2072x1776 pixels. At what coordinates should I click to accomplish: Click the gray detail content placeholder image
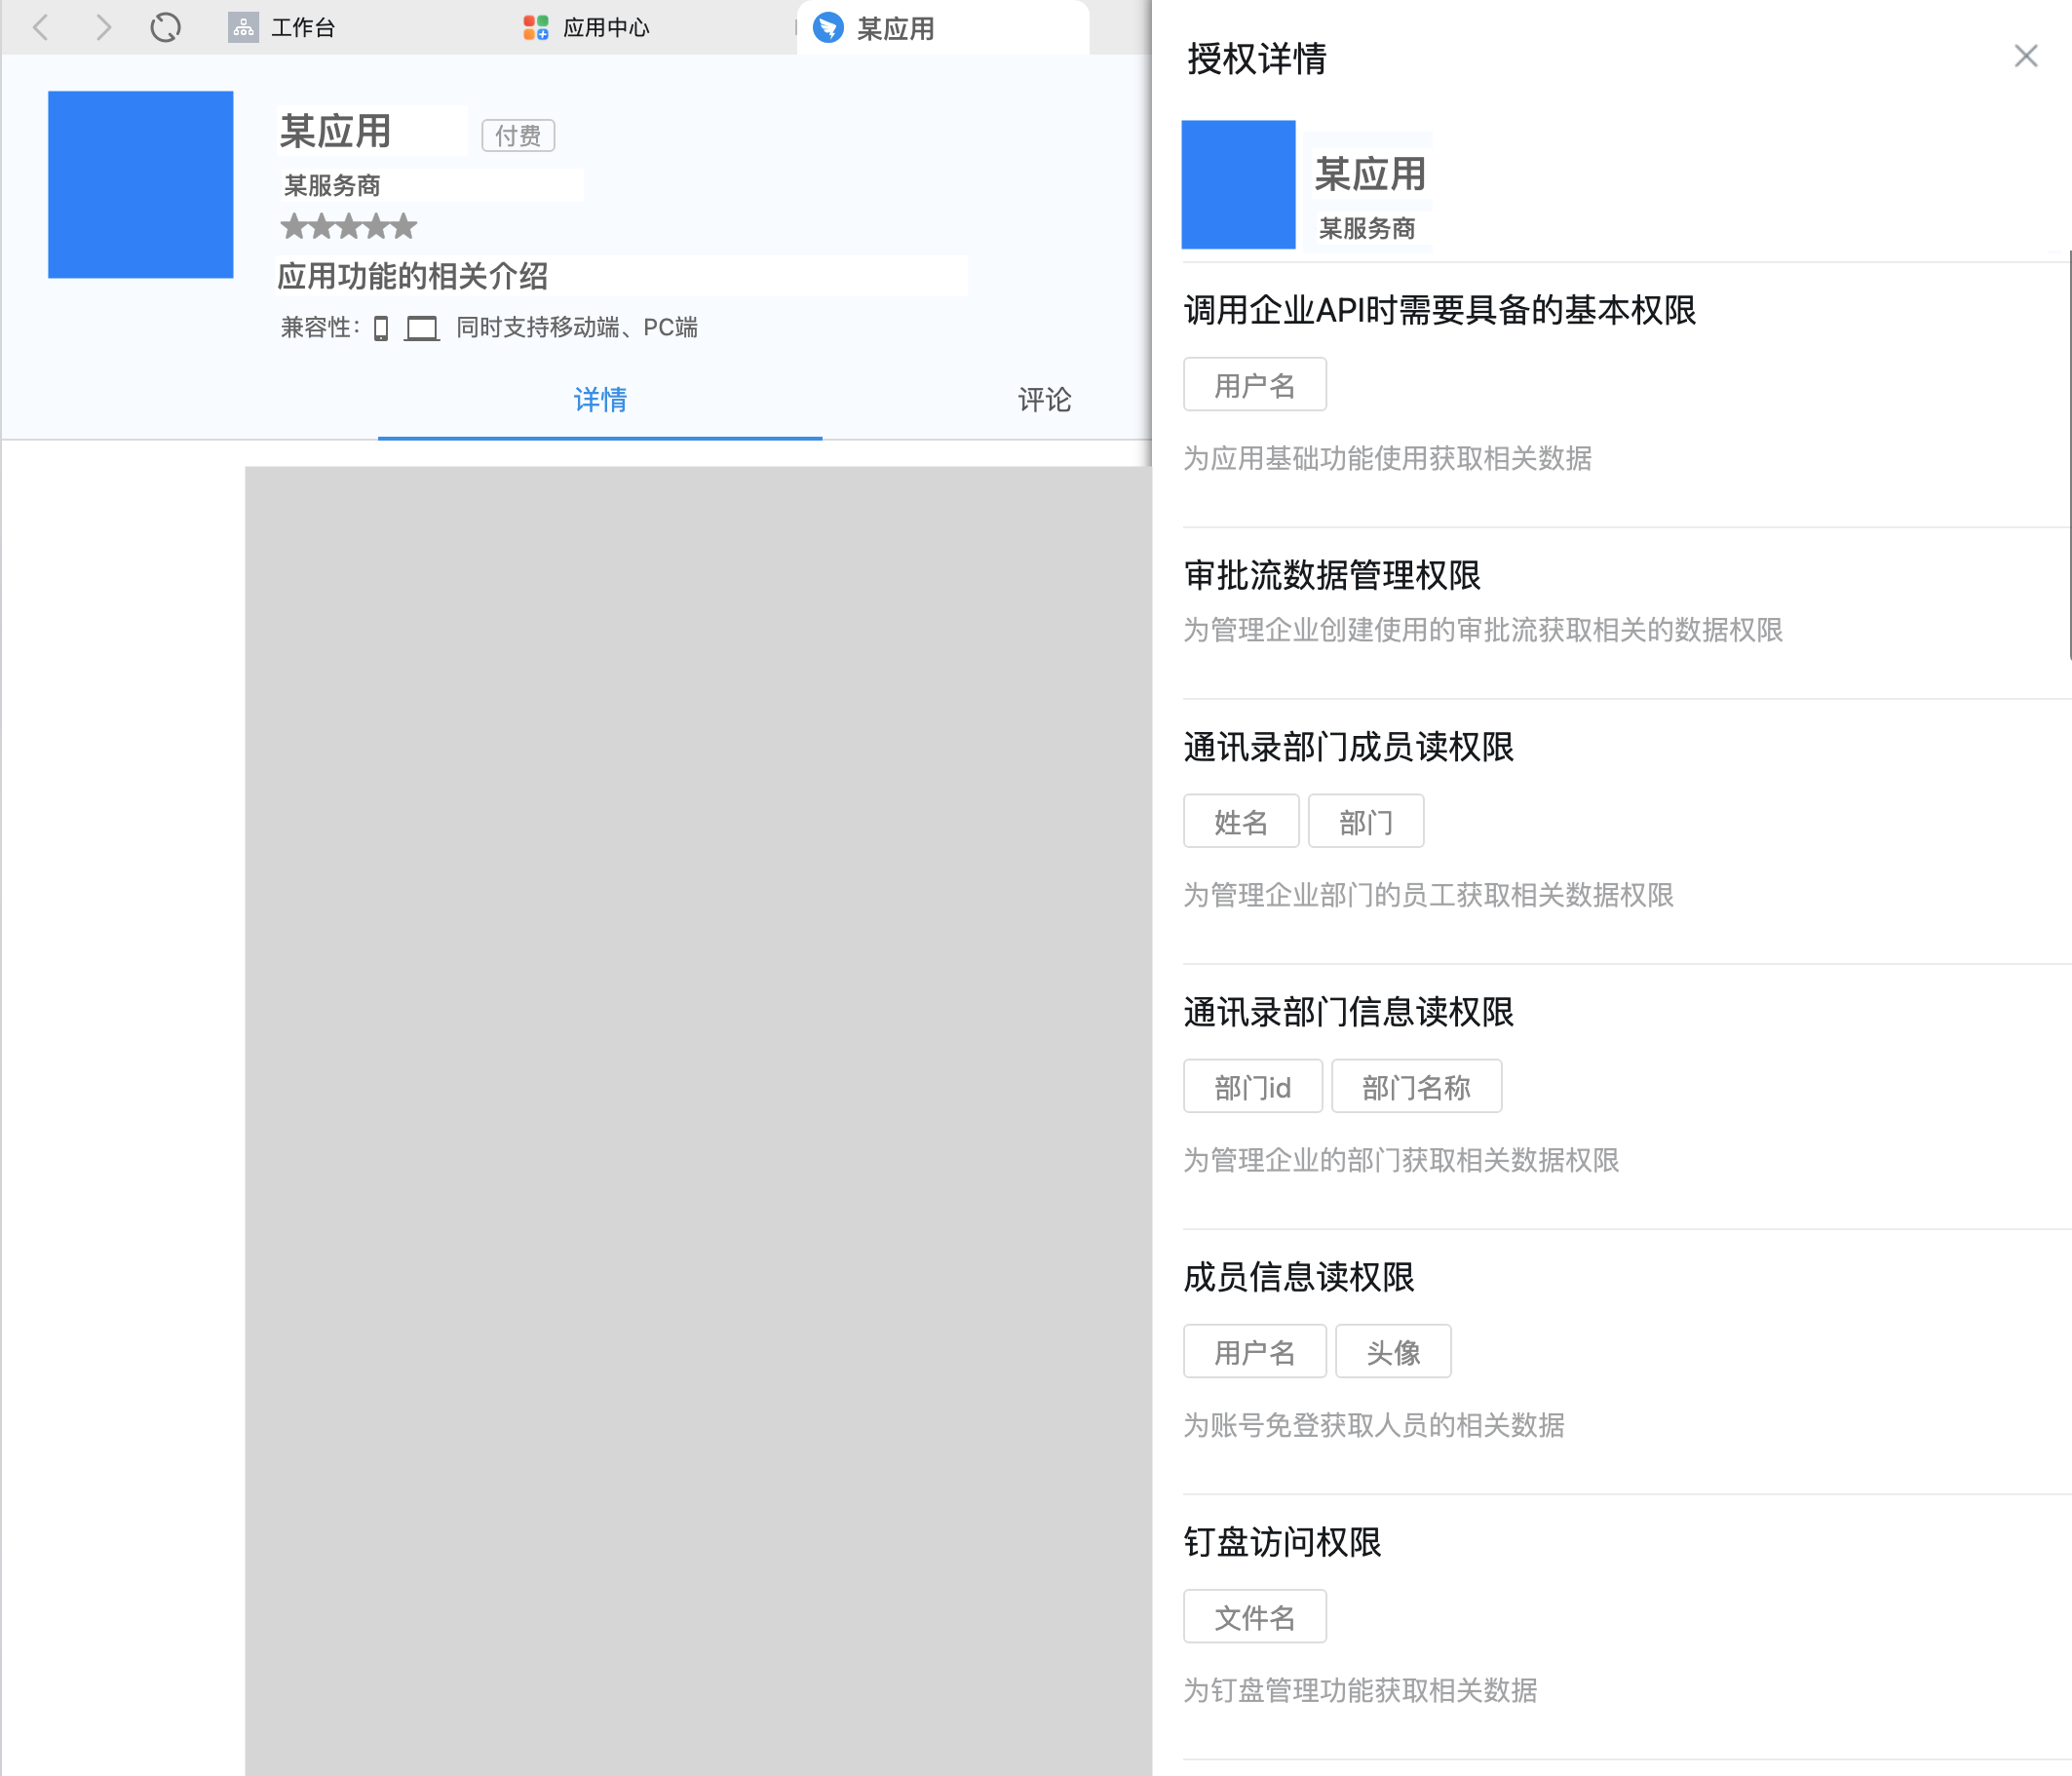[698, 1120]
